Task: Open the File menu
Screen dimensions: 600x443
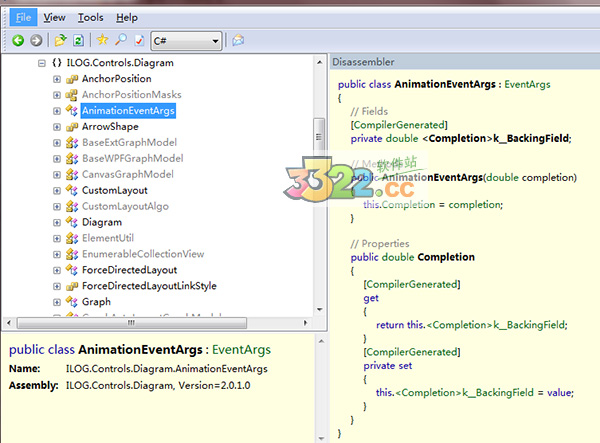Action: [23, 18]
